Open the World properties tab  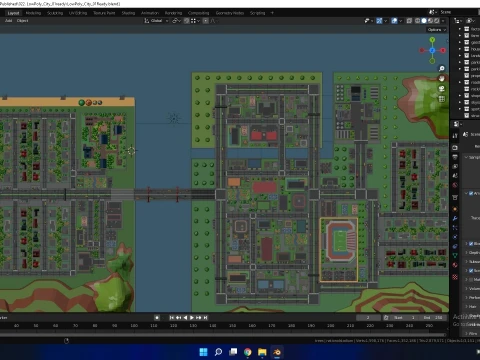pyautogui.click(x=455, y=185)
